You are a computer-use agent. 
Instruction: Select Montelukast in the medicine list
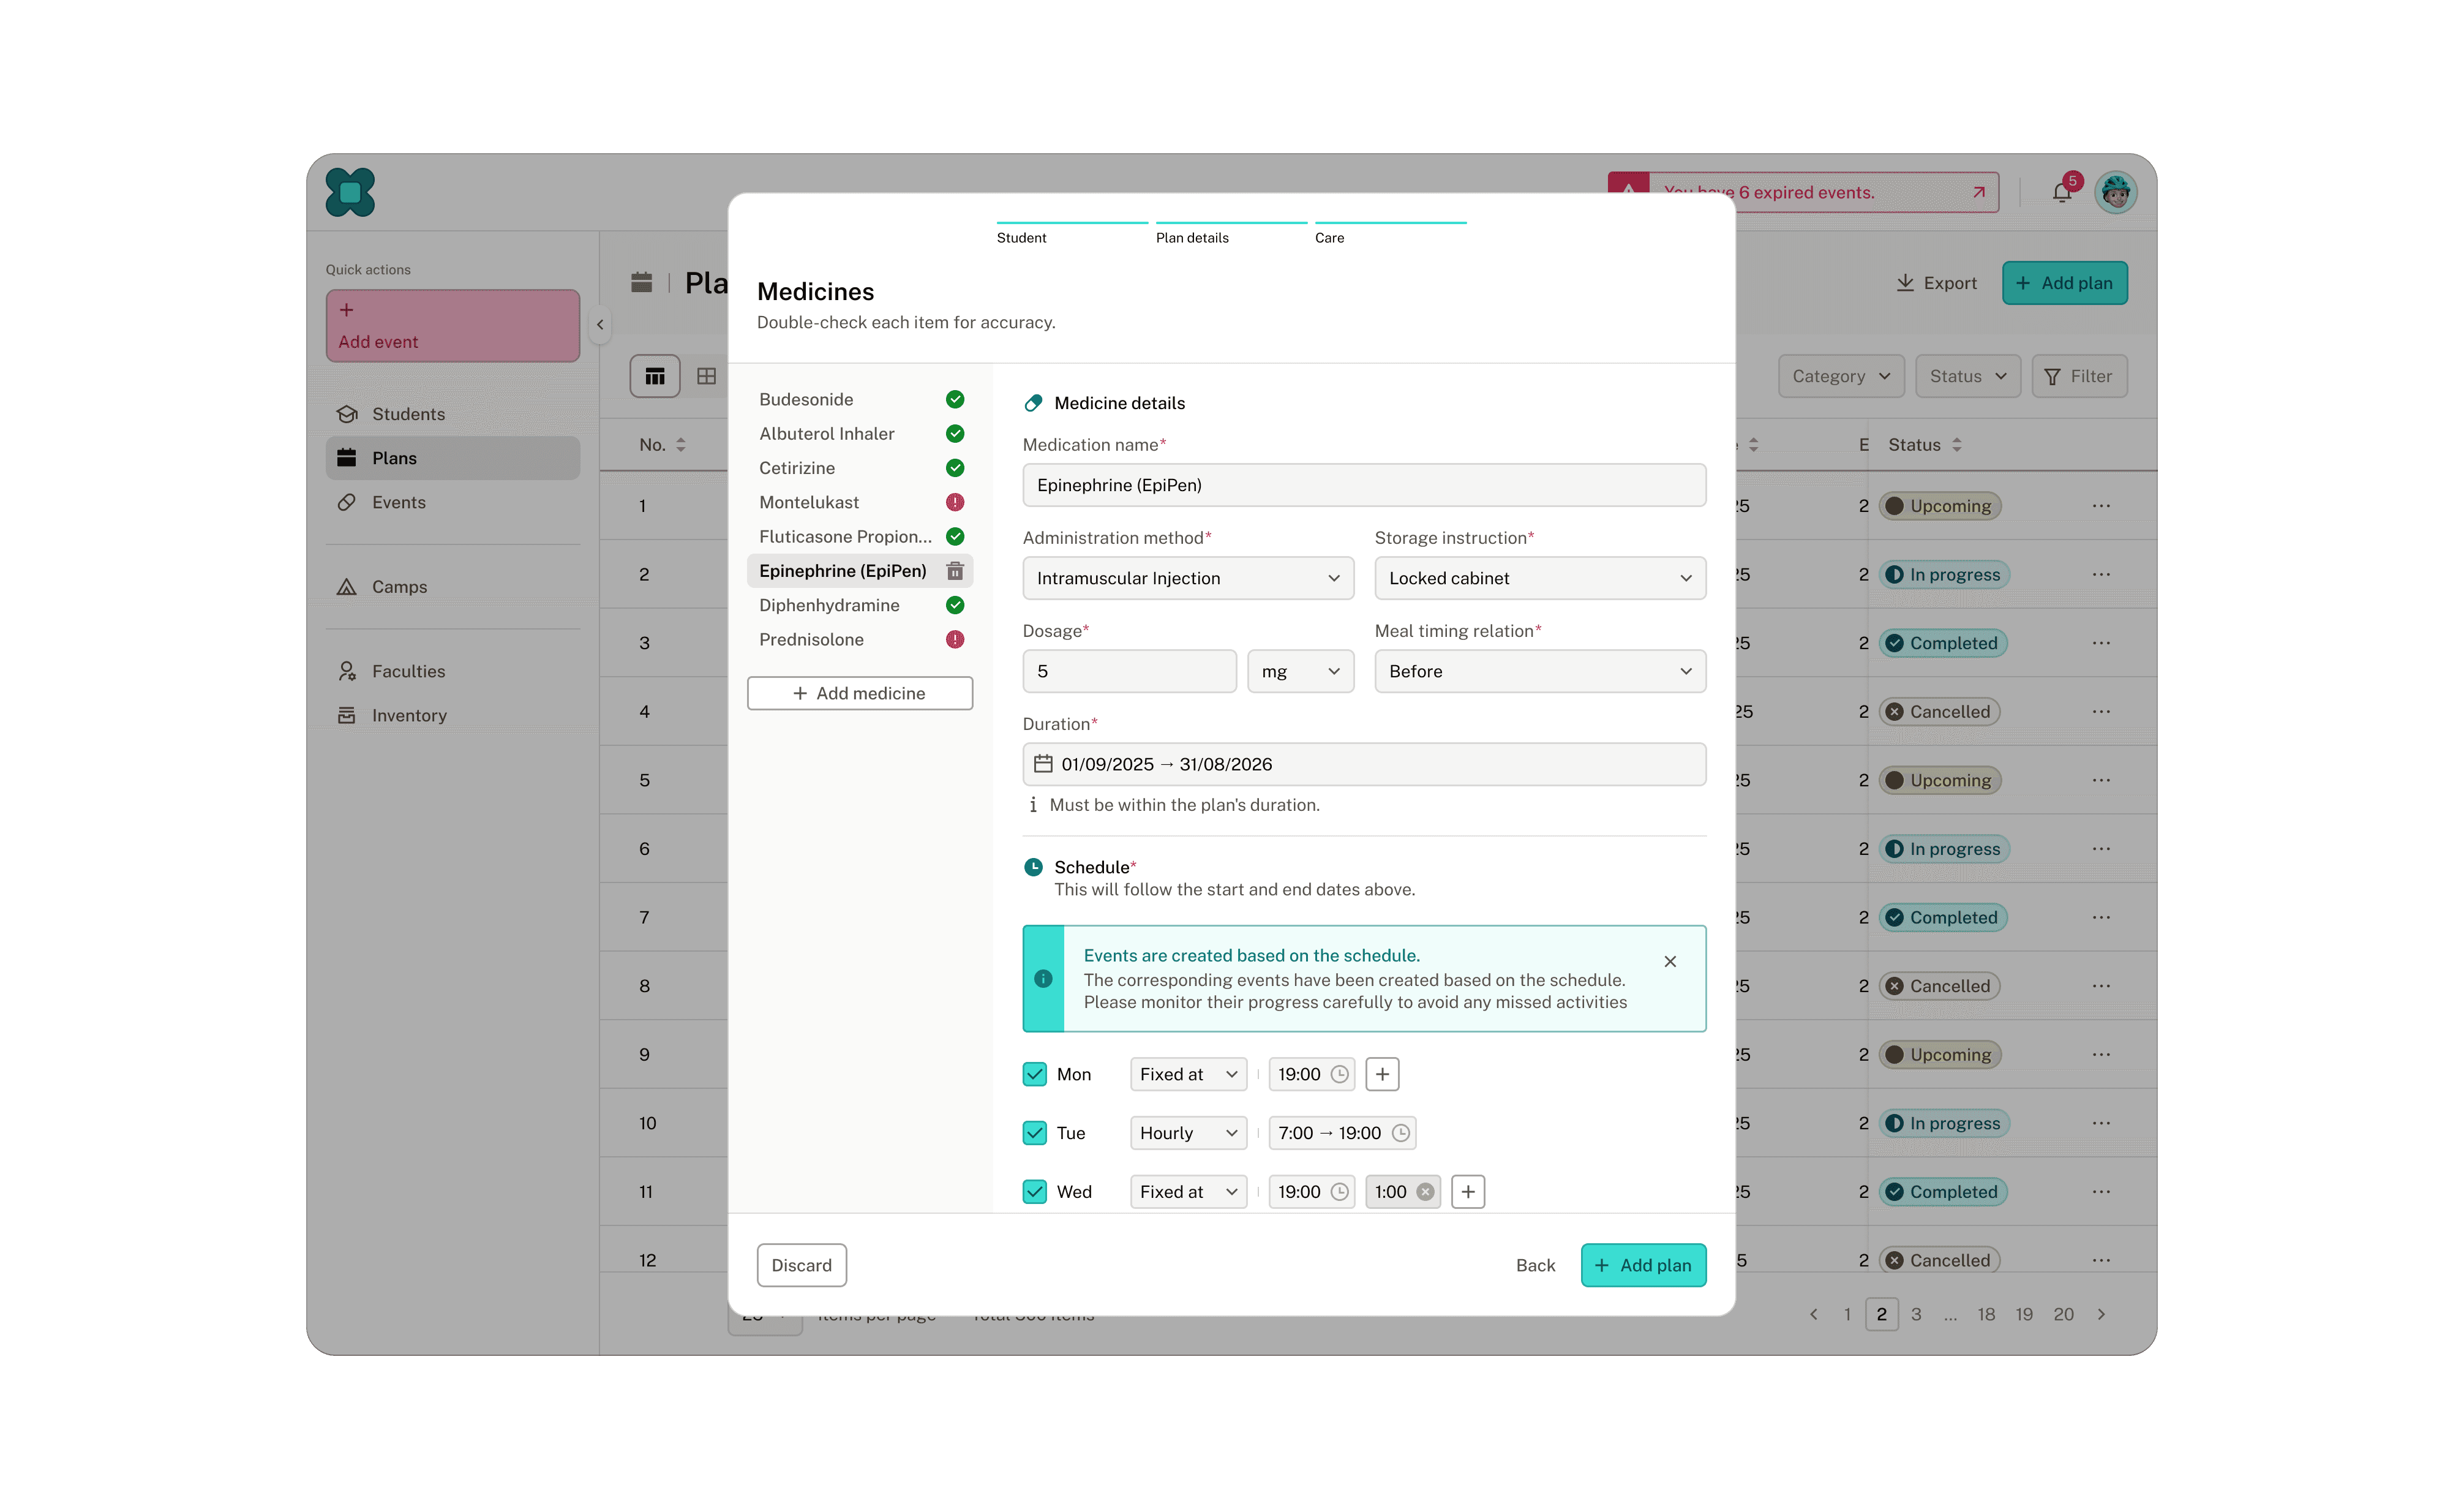point(809,502)
